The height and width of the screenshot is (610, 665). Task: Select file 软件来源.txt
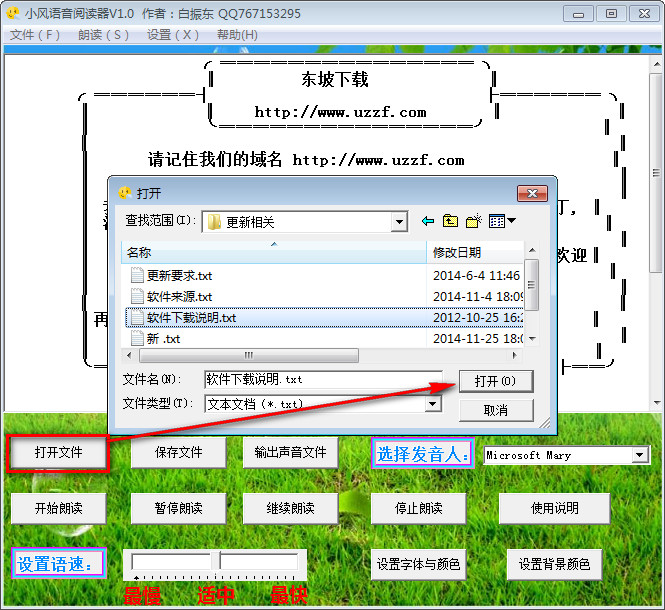click(179, 297)
